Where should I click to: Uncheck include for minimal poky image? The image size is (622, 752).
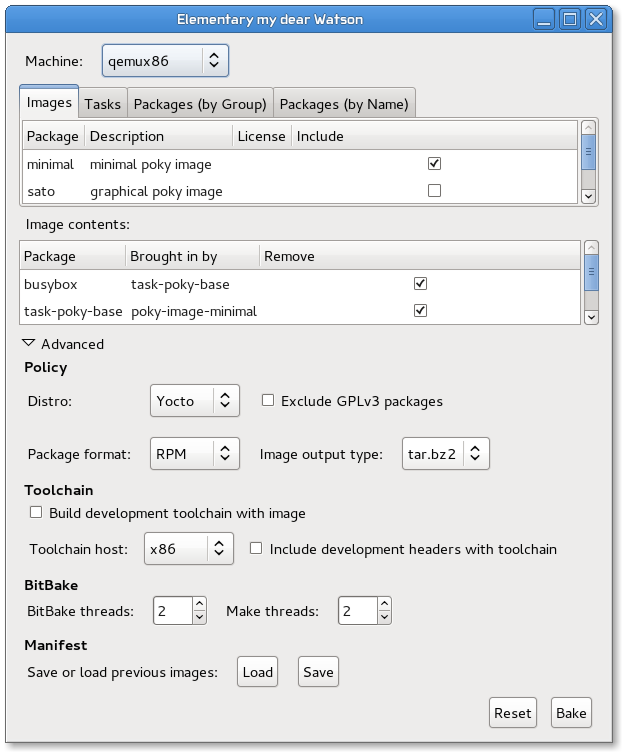(x=434, y=164)
